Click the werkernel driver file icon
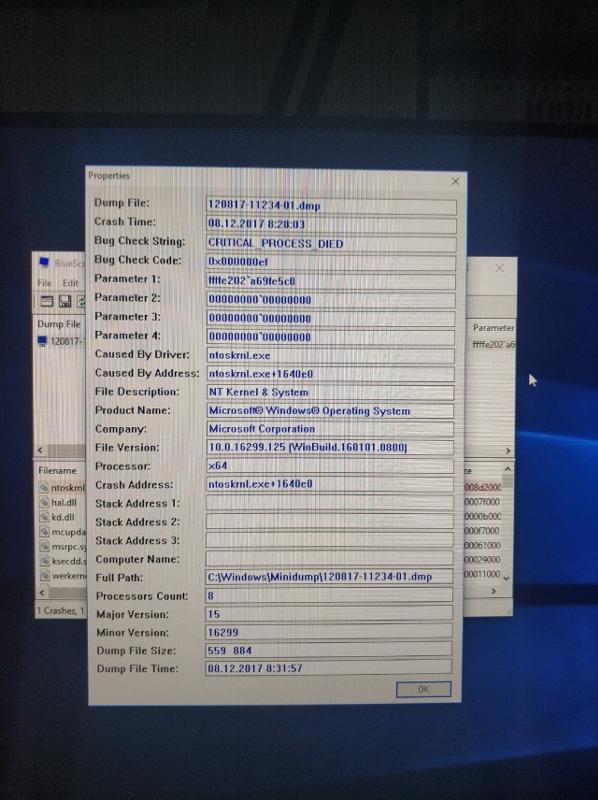Image resolution: width=598 pixels, height=800 pixels. pyautogui.click(x=44, y=576)
